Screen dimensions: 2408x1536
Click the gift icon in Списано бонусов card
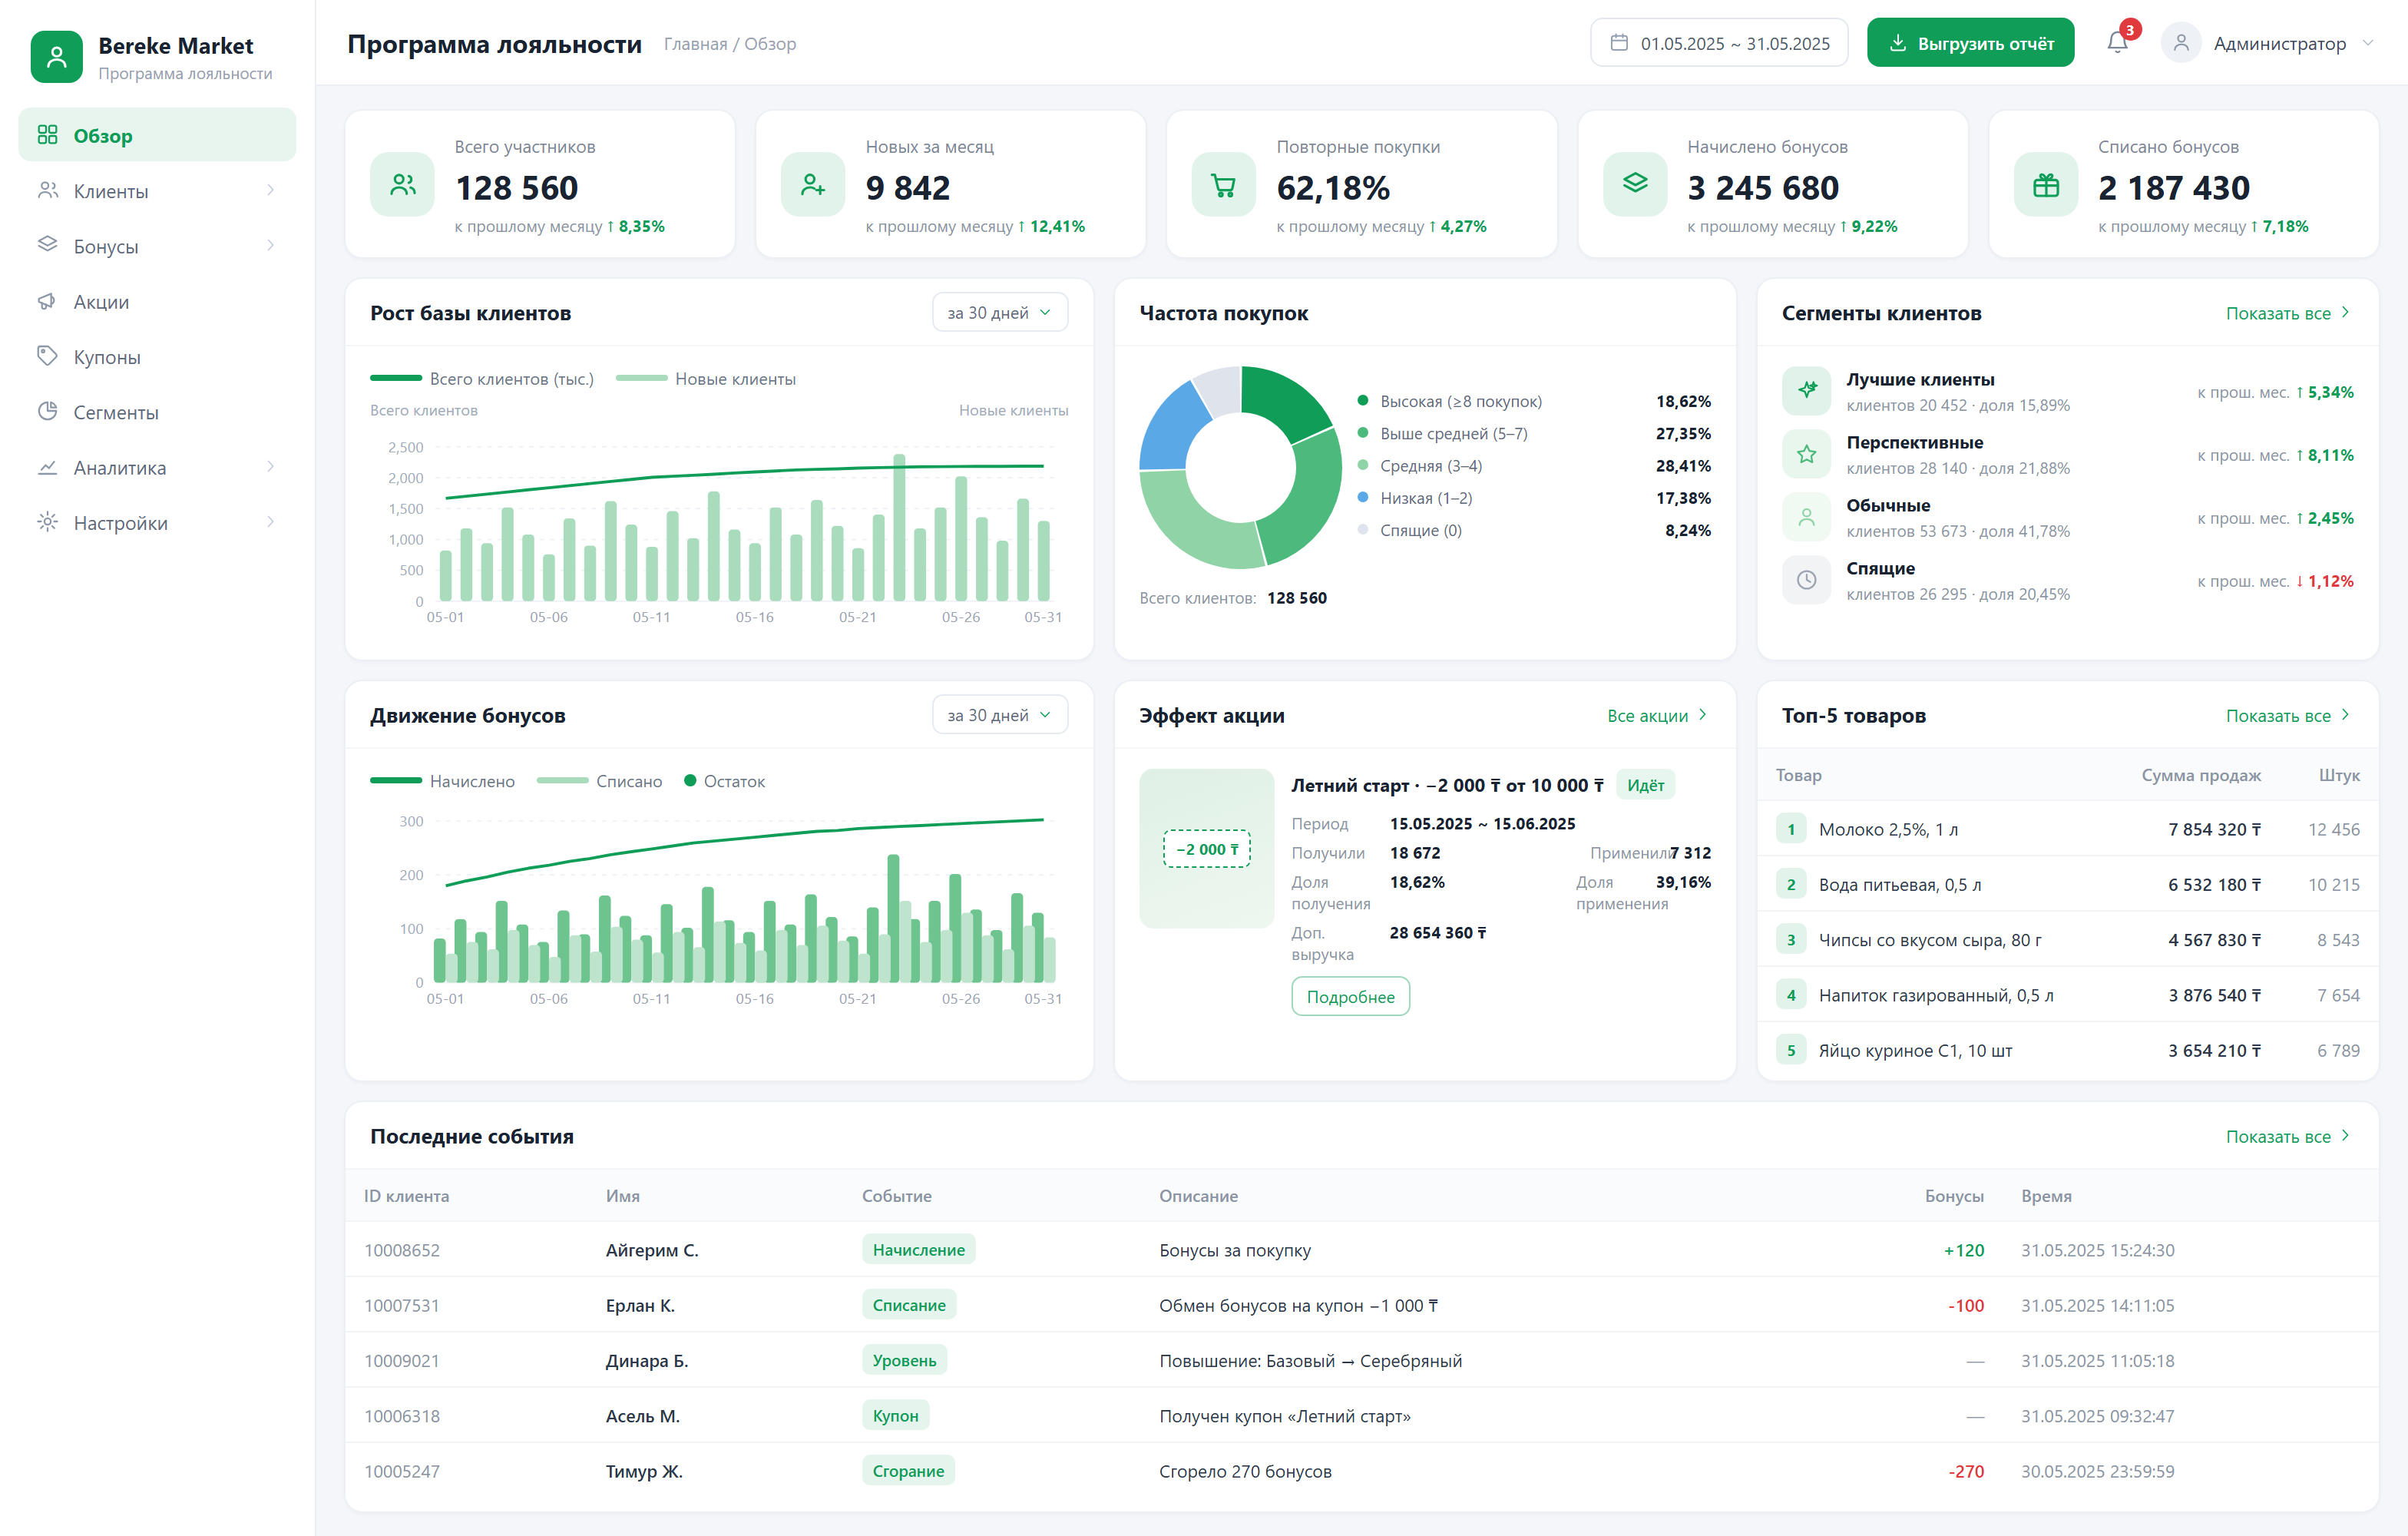(x=2046, y=184)
